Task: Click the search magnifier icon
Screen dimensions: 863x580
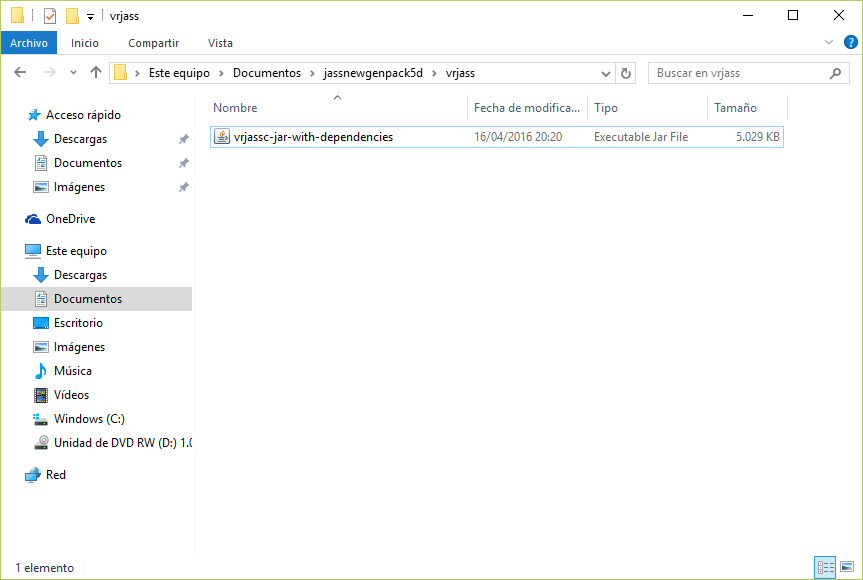Action: pyautogui.click(x=835, y=73)
